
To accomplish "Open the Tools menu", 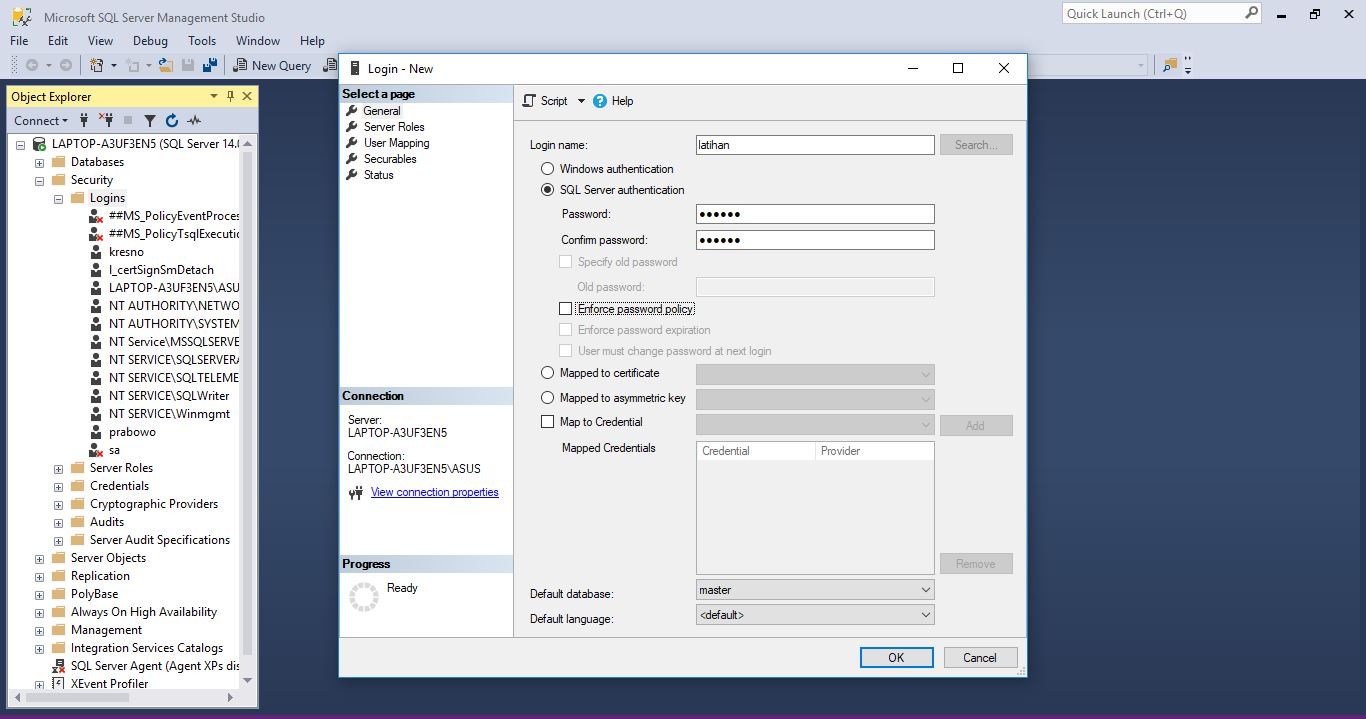I will click(202, 41).
